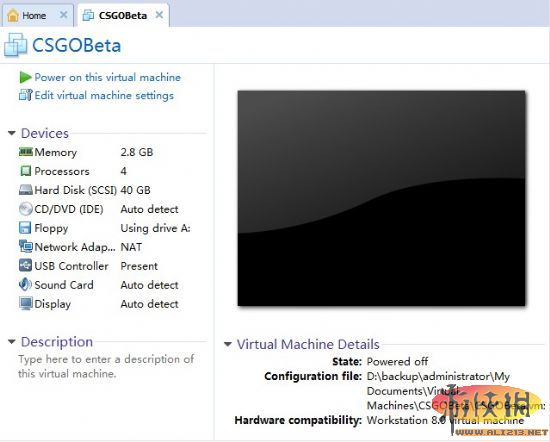Click the USB Controller icon
Image resolution: width=550 pixels, height=442 pixels.
coord(25,266)
